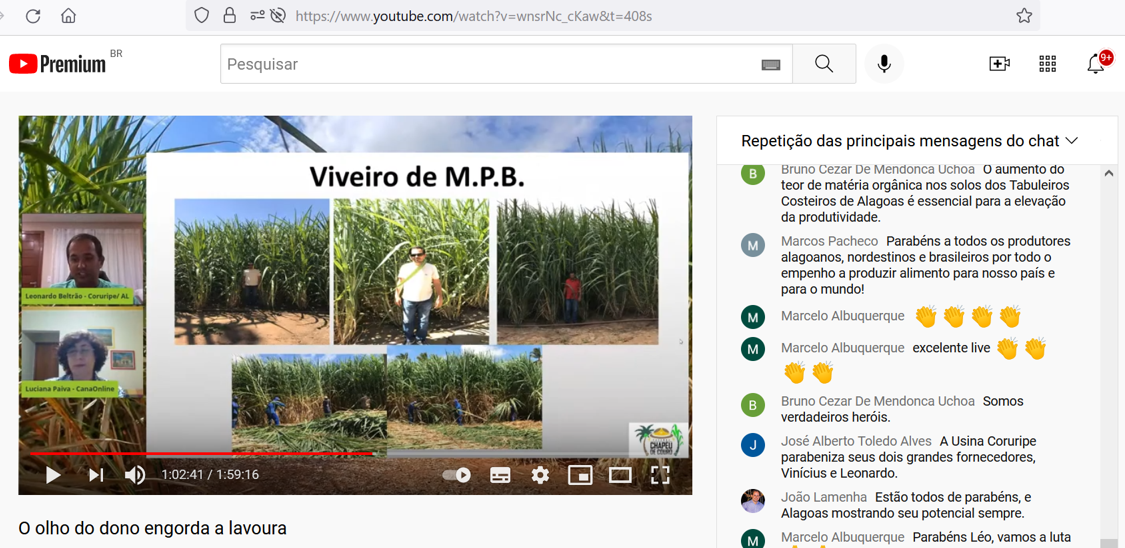Open the on-screen keyboard in search
Screen dimensions: 1125x548
771,65
